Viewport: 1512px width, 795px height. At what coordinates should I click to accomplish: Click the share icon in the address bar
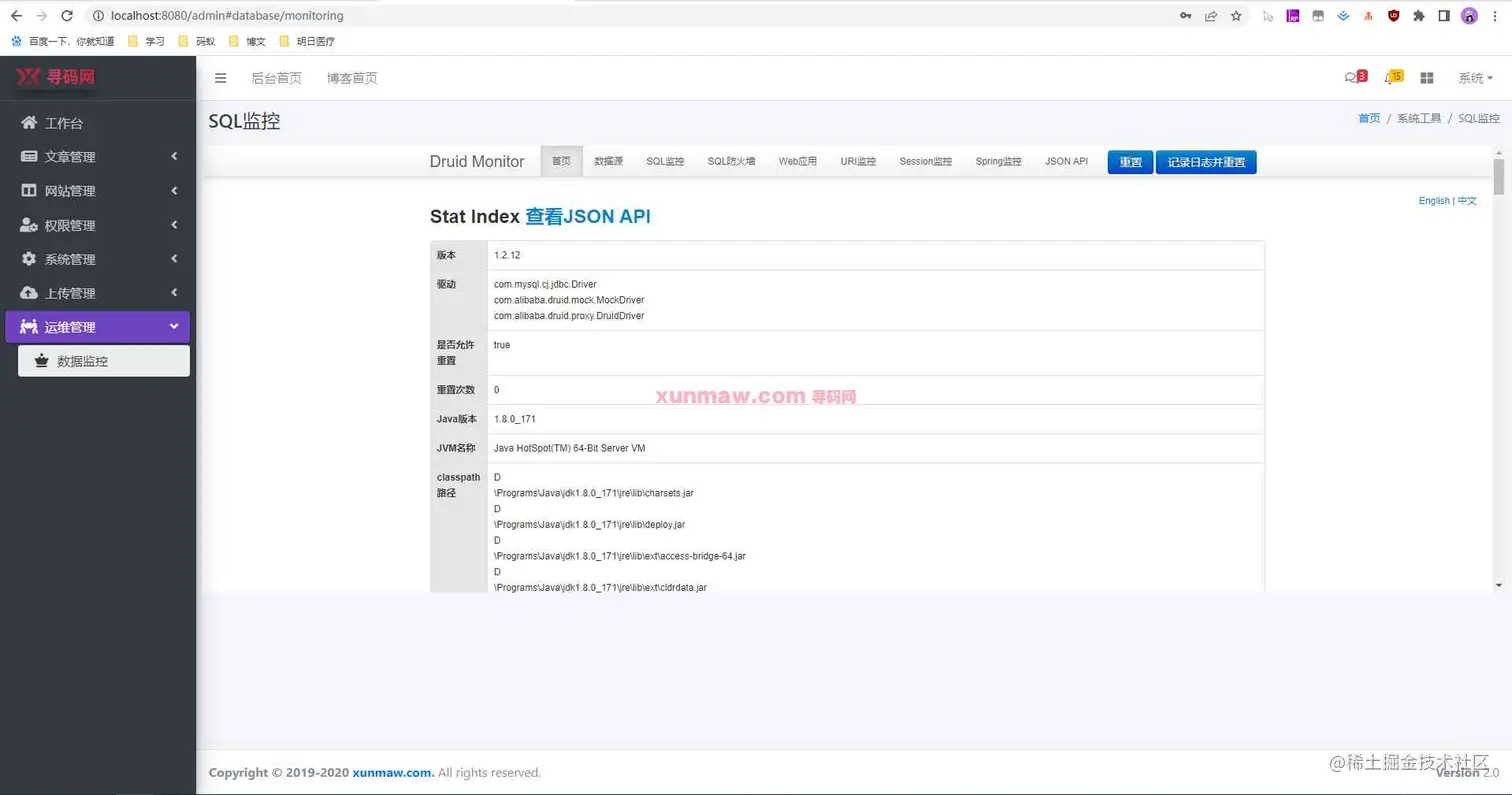[x=1211, y=16]
